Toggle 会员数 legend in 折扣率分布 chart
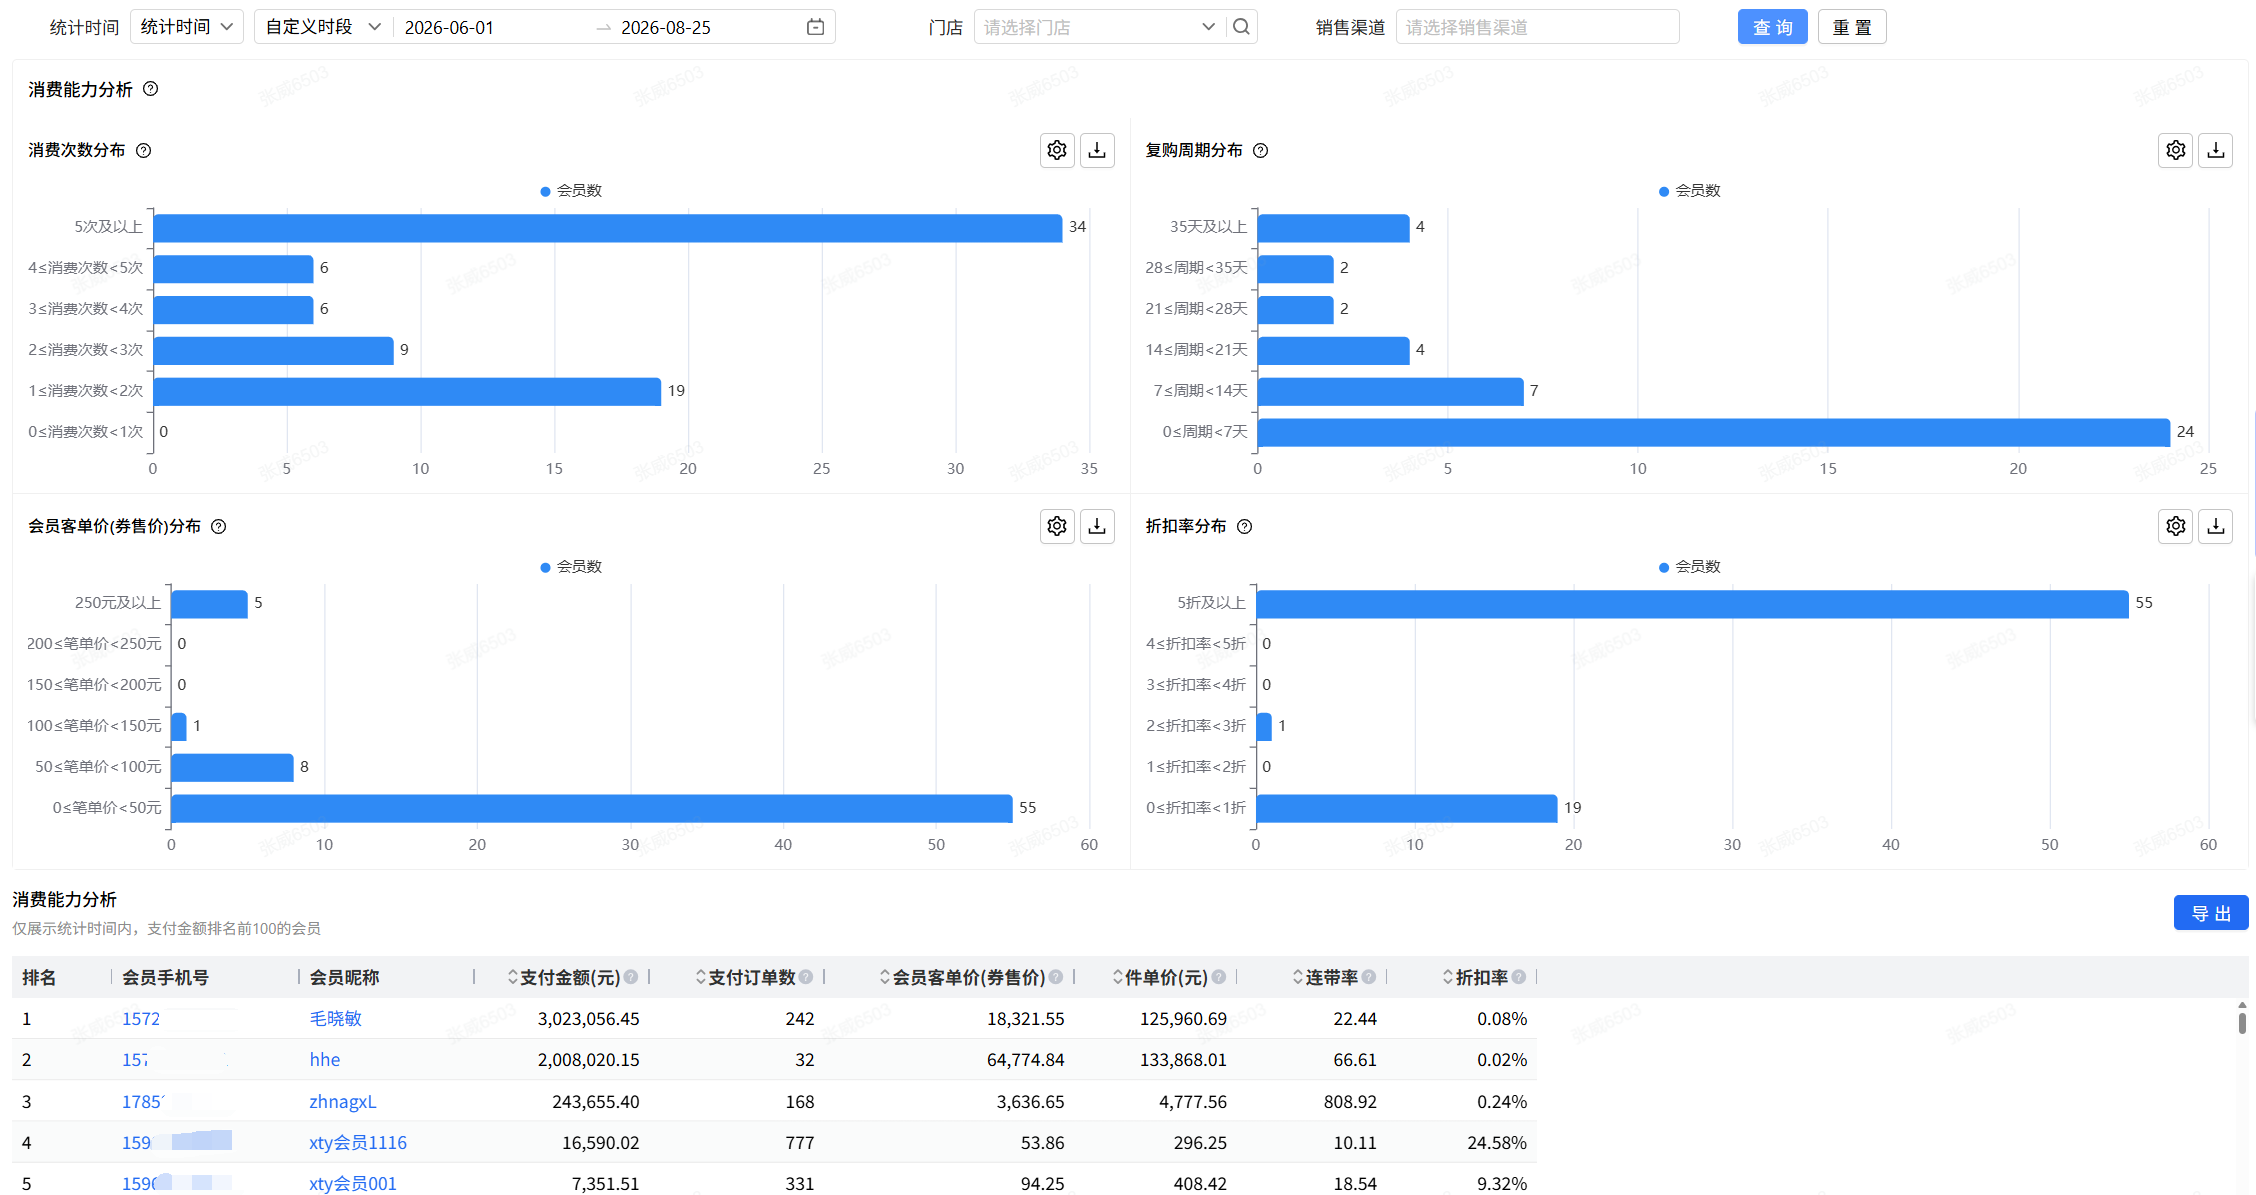Viewport: 2256px width, 1195px height. [x=1690, y=567]
